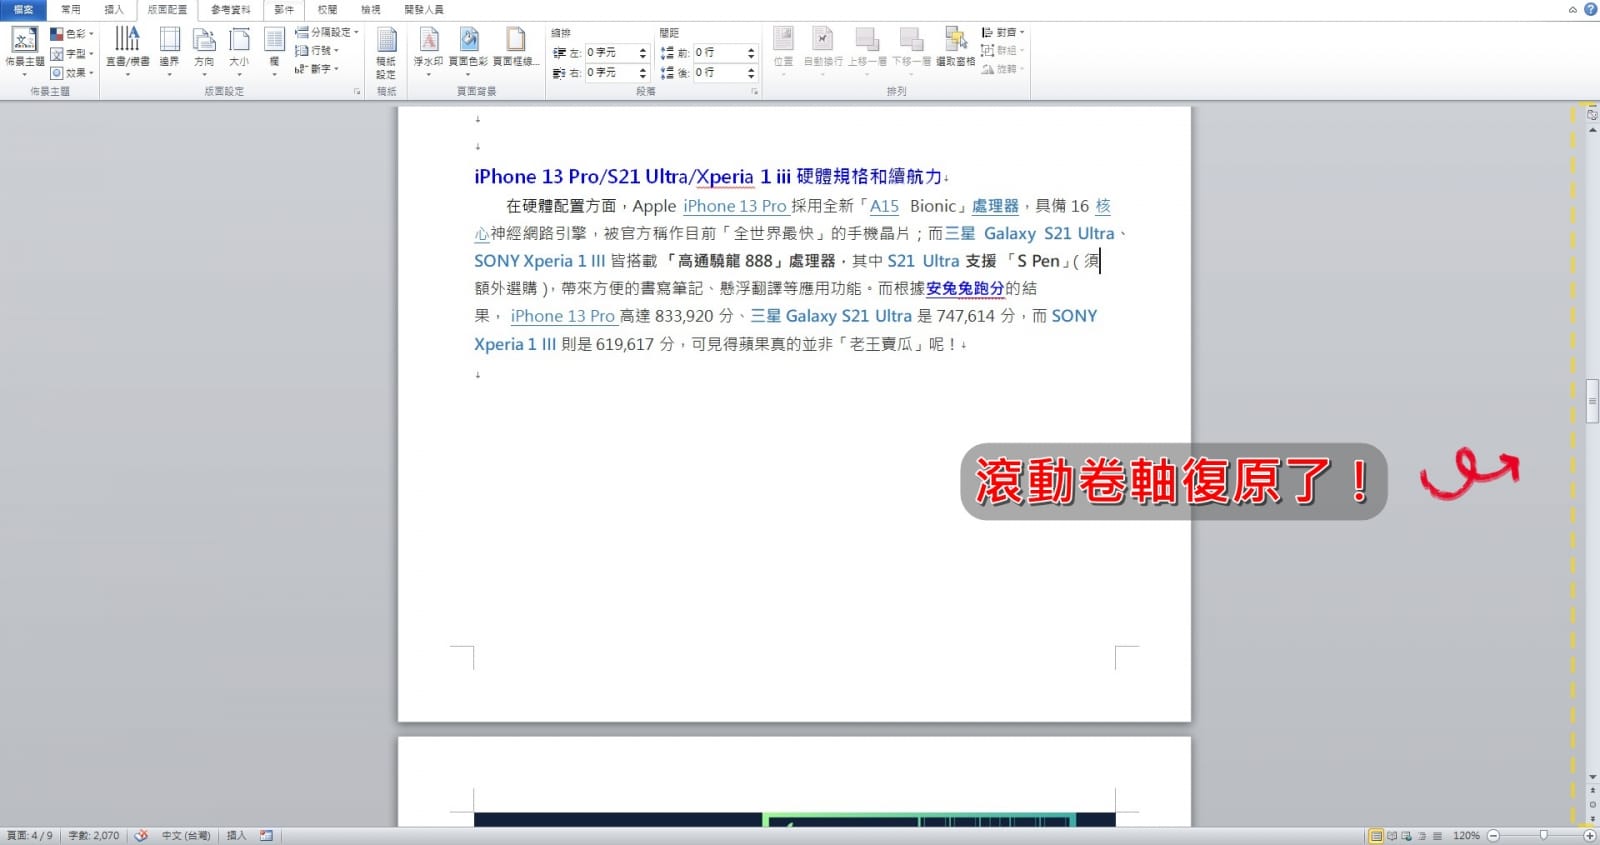This screenshot has height=845, width=1600.
Task: Open the 選取窗格 selection pane
Action: (x=955, y=48)
